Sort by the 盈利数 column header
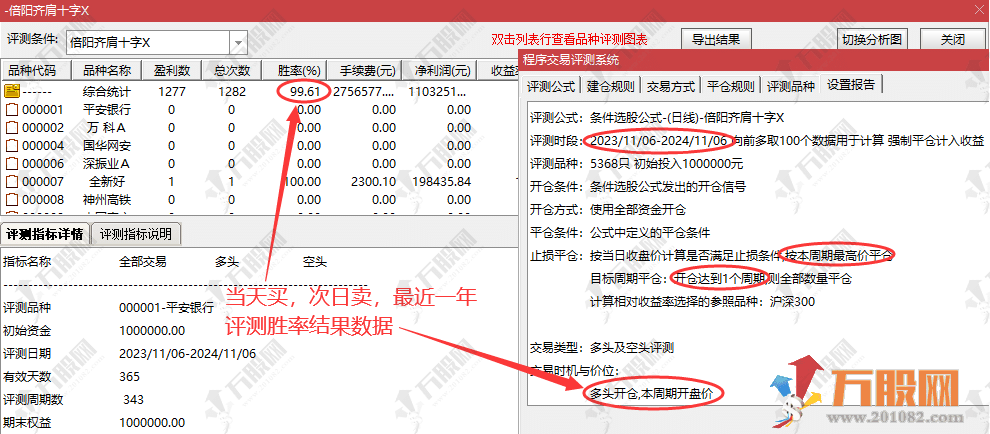Viewport: 990px width, 434px height. pyautogui.click(x=172, y=69)
